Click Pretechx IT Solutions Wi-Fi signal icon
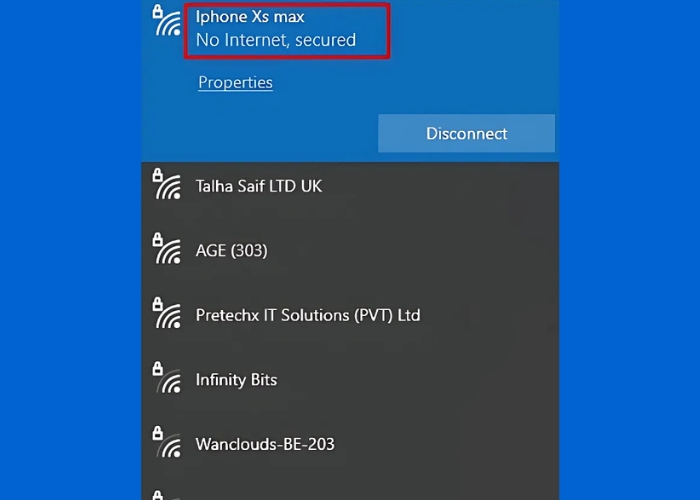This screenshot has width=700, height=500. click(x=166, y=315)
